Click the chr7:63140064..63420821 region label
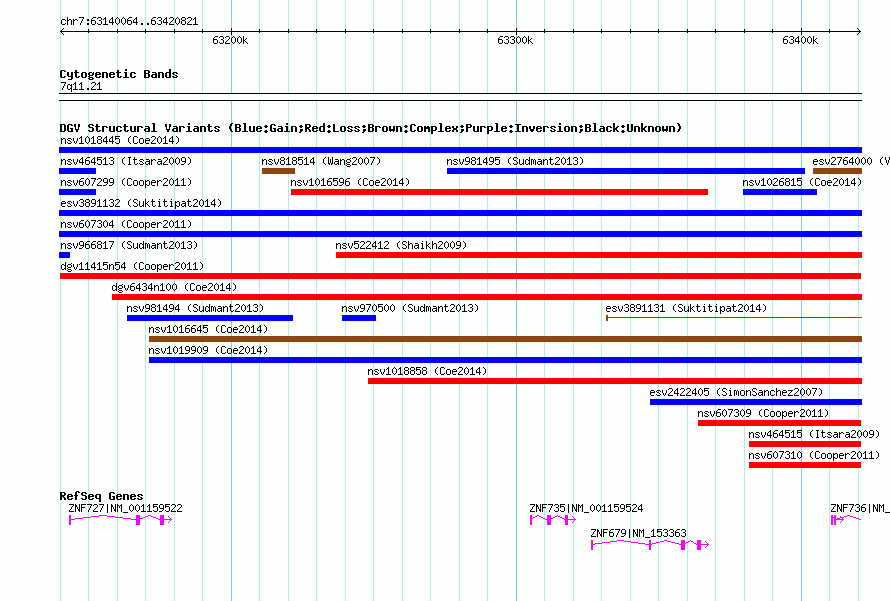890x601 pixels. click(129, 21)
